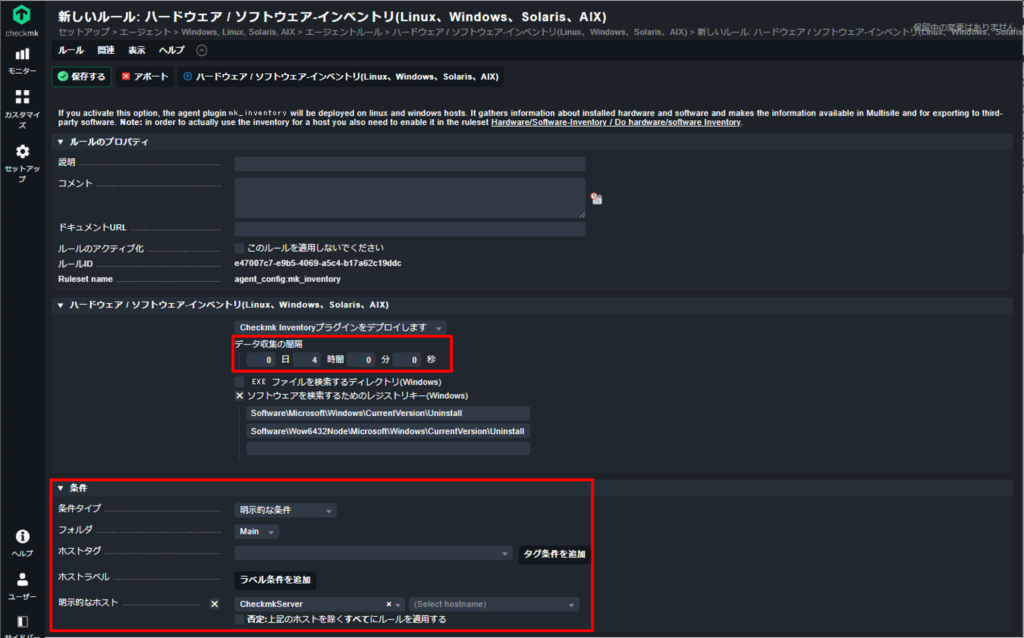Click the アボート abort button
1024x638 pixels.
pyautogui.click(x=145, y=76)
